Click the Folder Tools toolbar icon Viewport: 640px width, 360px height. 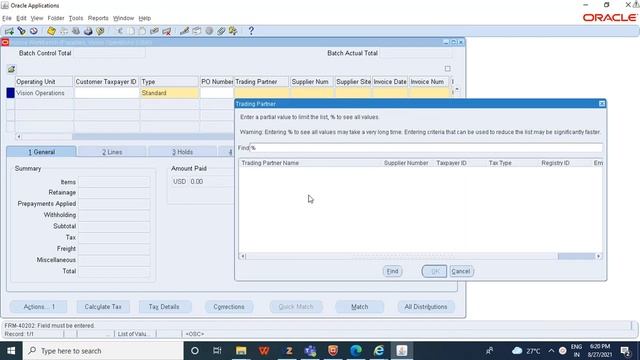tap(233, 31)
